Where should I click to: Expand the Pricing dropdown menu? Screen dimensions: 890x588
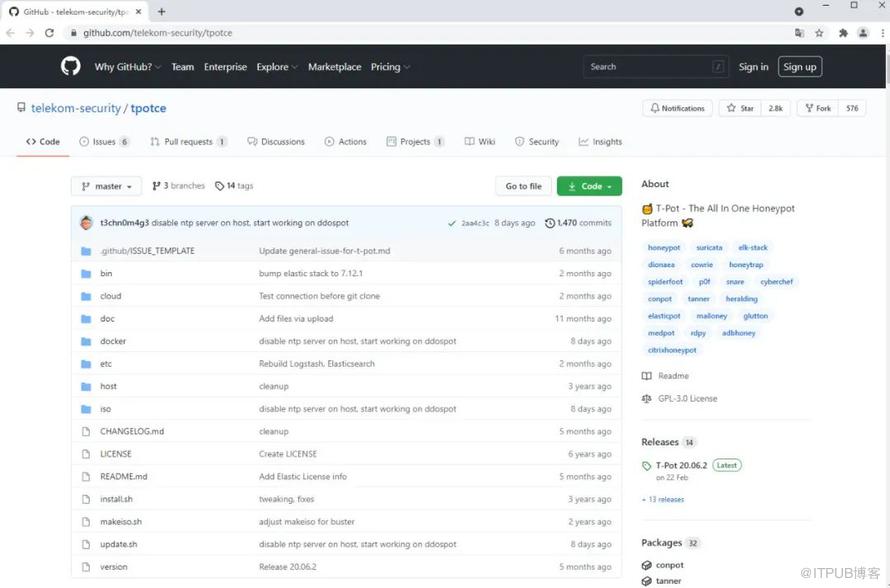(391, 66)
